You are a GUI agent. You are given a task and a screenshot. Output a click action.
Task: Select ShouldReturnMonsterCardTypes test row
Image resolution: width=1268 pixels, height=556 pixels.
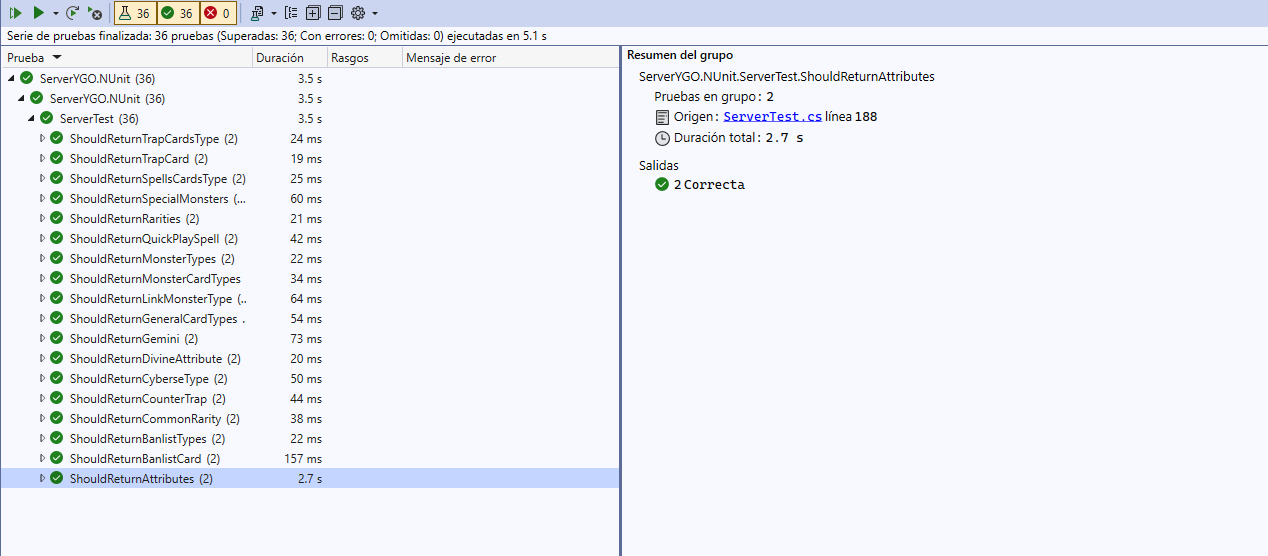click(310, 278)
